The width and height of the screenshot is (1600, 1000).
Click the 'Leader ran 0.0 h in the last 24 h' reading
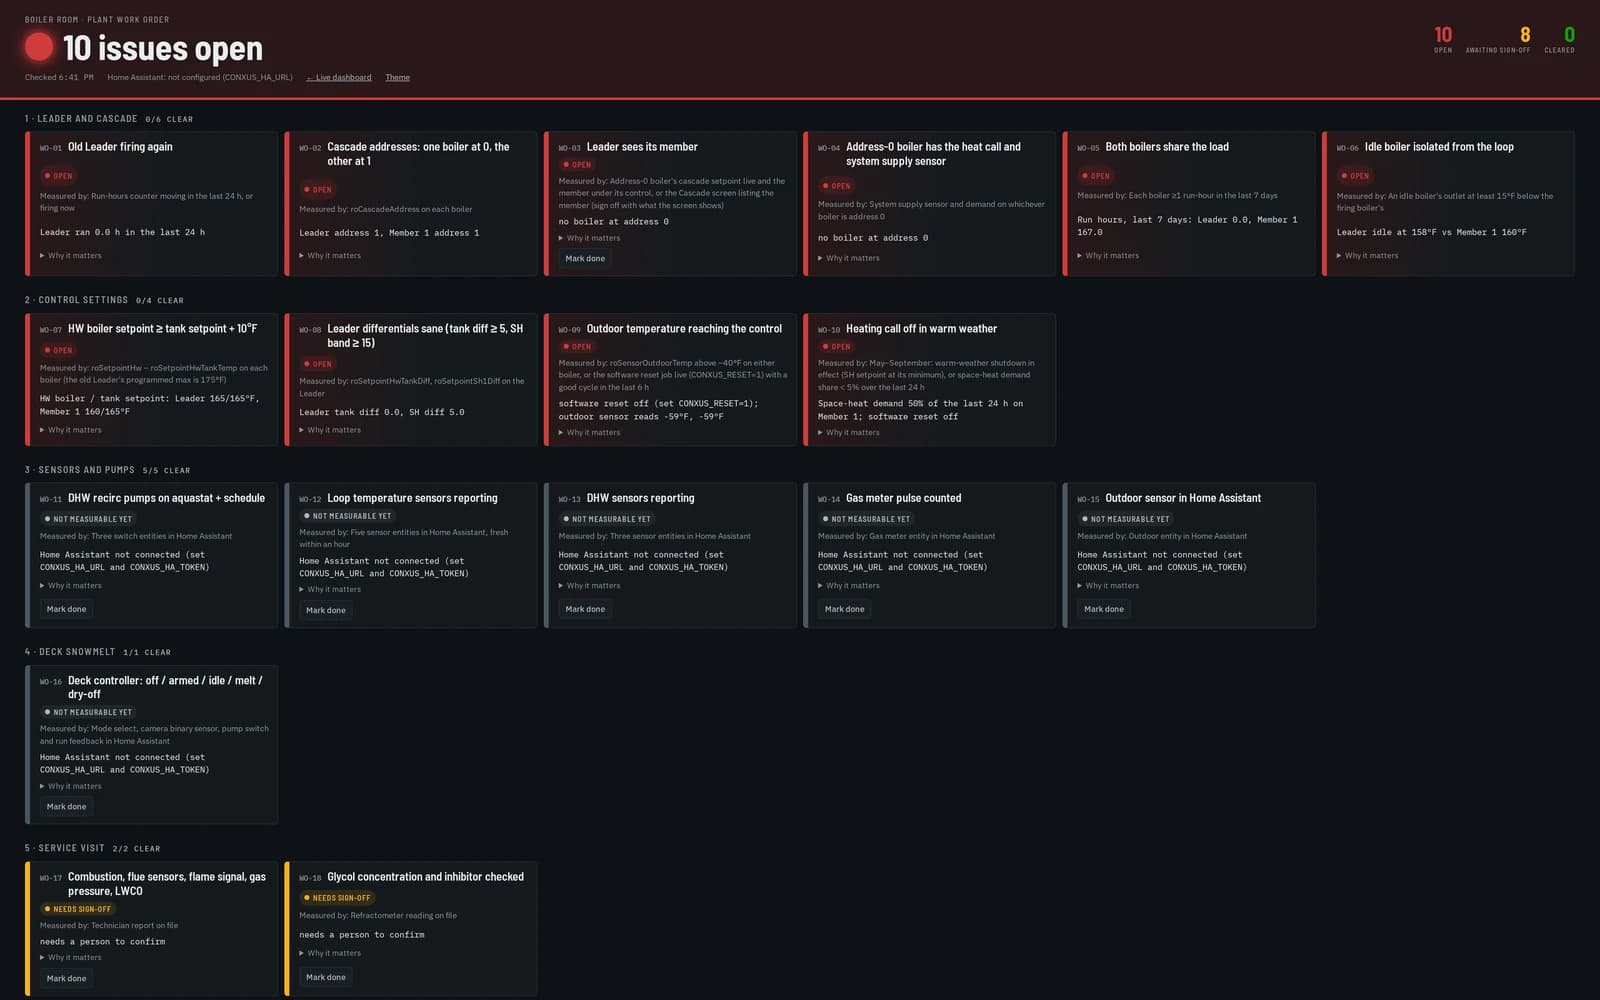point(122,232)
